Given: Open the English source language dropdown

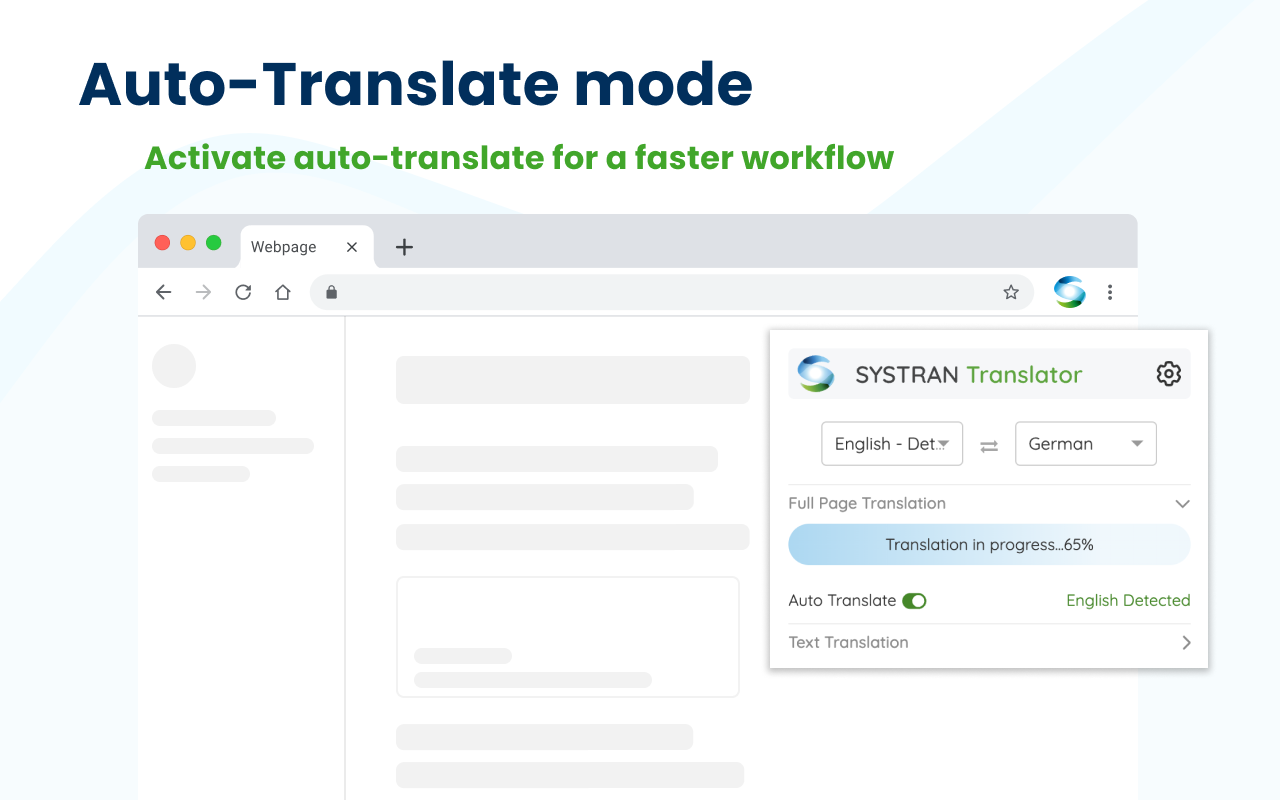Looking at the screenshot, I should pos(892,444).
